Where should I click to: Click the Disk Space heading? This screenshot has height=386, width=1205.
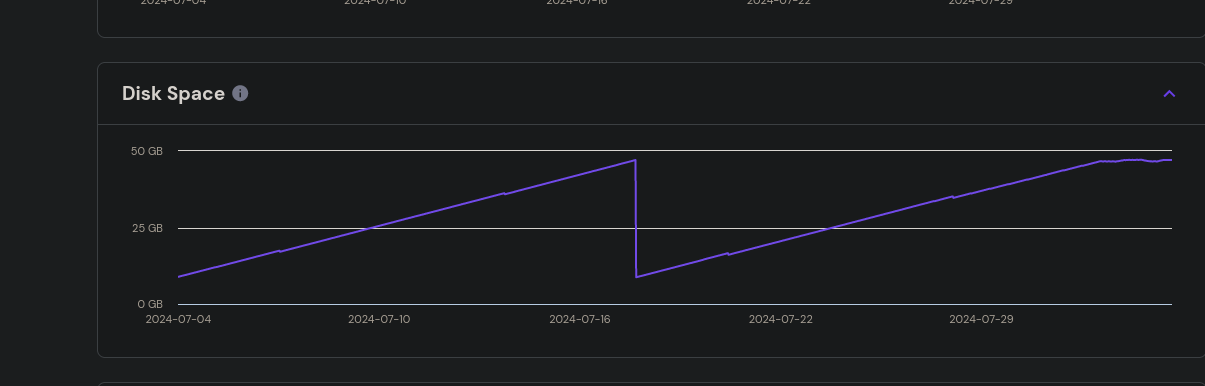point(173,93)
